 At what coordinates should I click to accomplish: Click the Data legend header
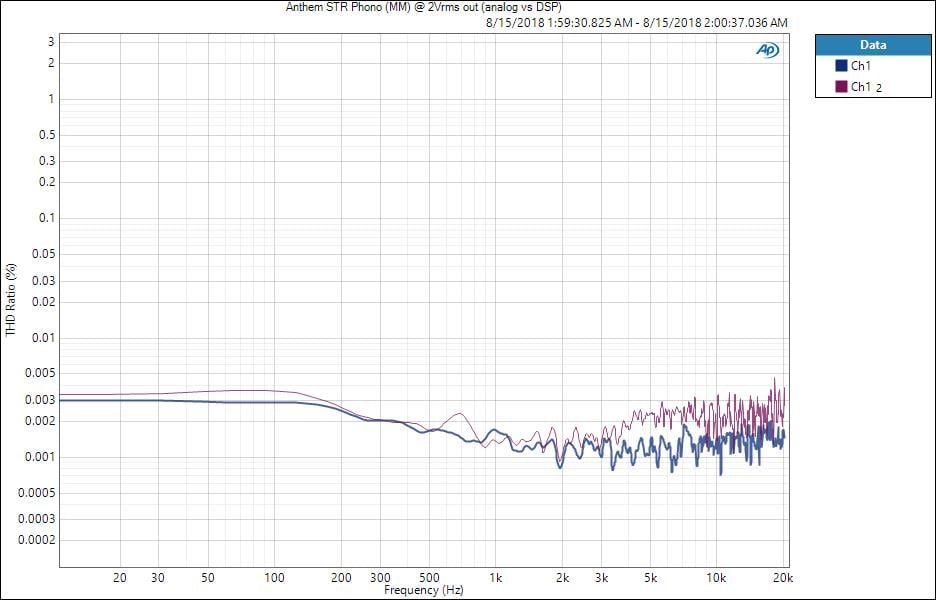872,45
